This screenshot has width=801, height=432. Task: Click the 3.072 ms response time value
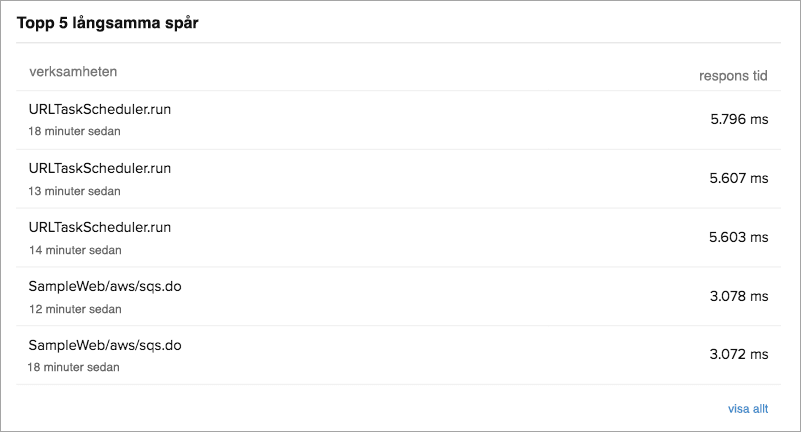tap(739, 355)
